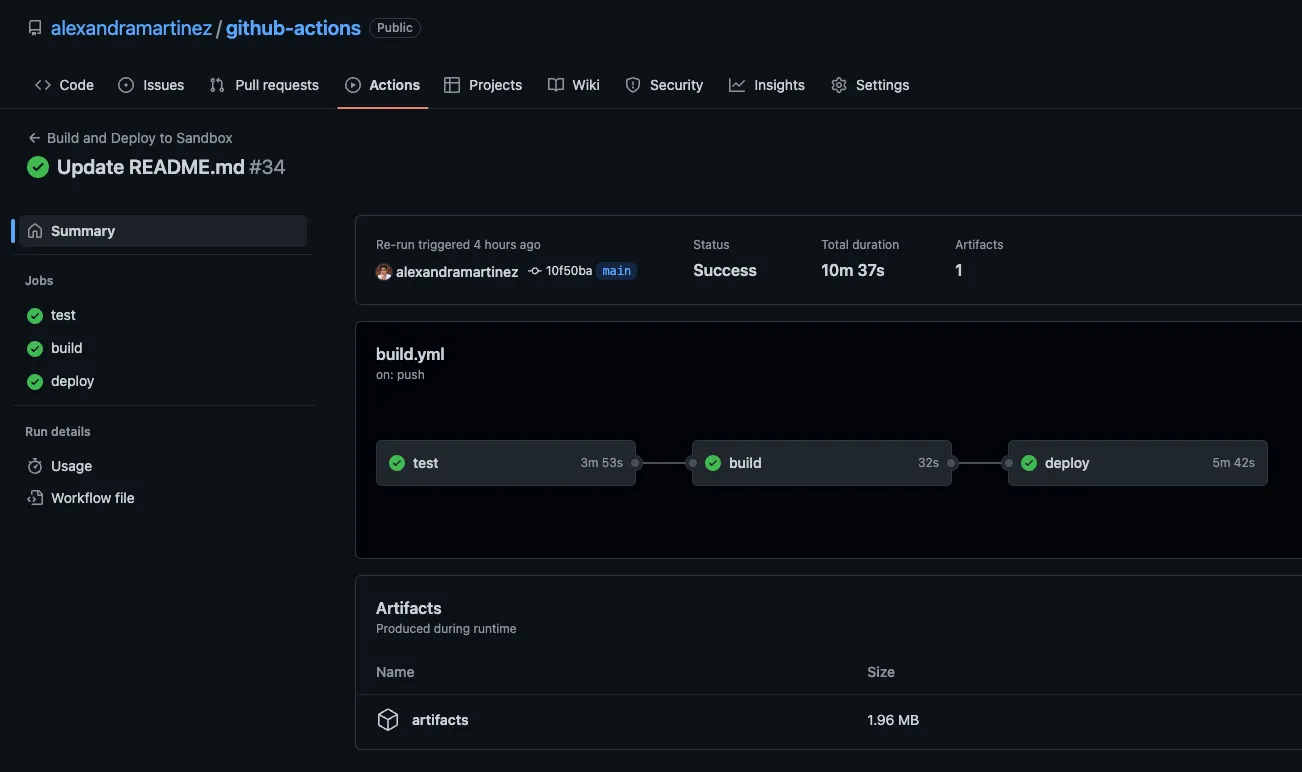Open repository Settings tab
This screenshot has width=1302, height=772.
[x=870, y=85]
